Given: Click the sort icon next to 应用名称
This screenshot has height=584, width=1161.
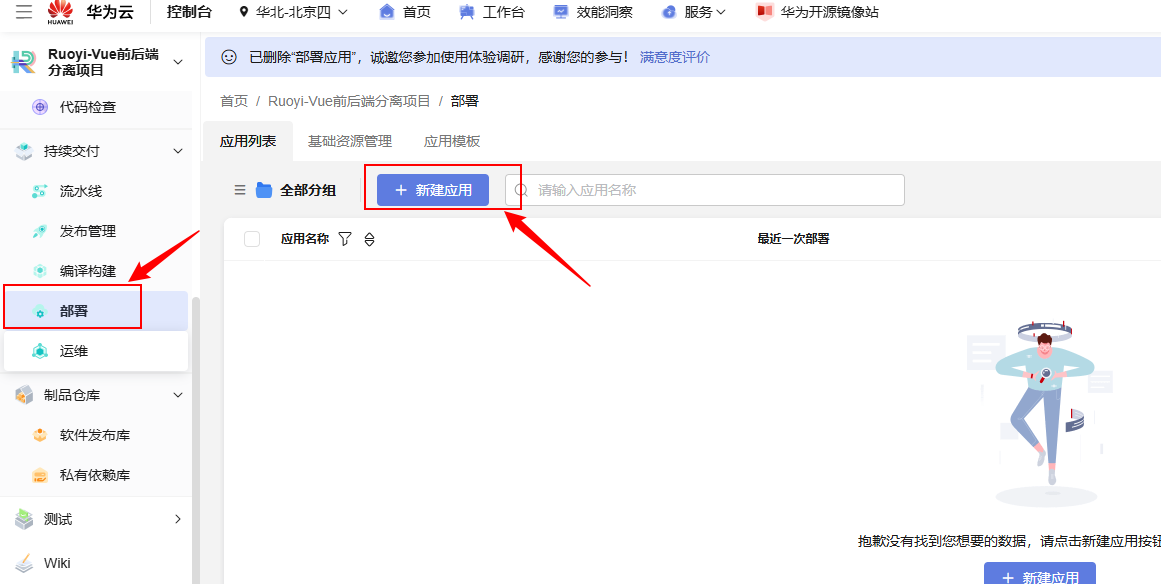Looking at the screenshot, I should 369,239.
